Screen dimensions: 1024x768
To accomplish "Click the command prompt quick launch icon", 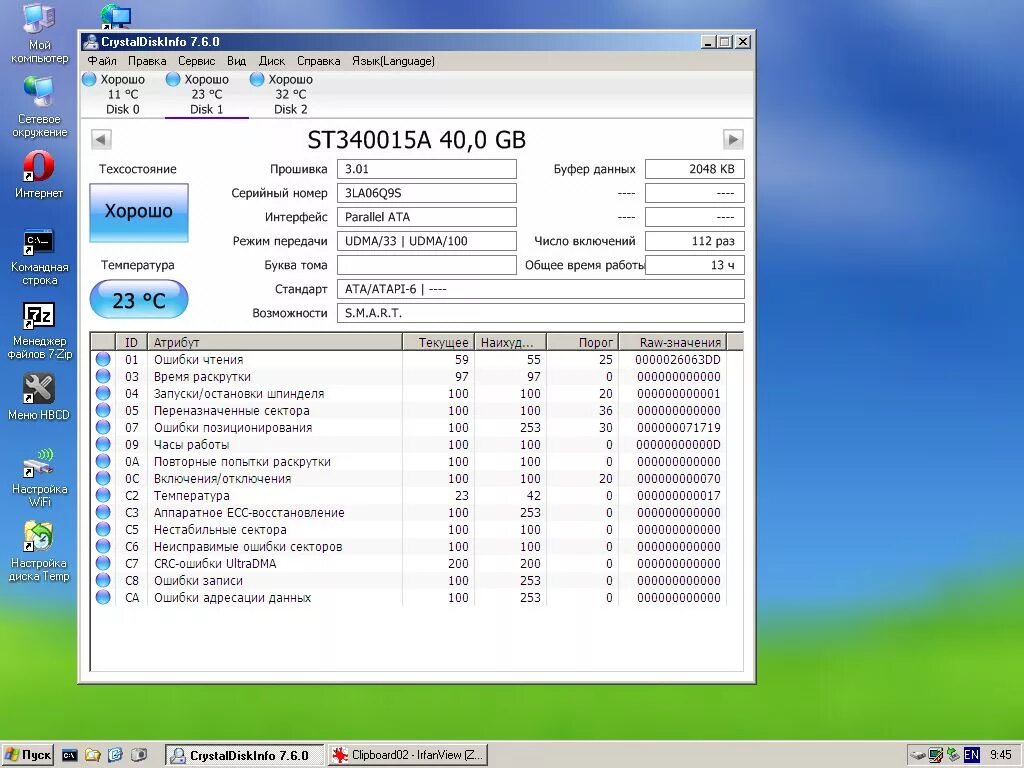I will [69, 755].
